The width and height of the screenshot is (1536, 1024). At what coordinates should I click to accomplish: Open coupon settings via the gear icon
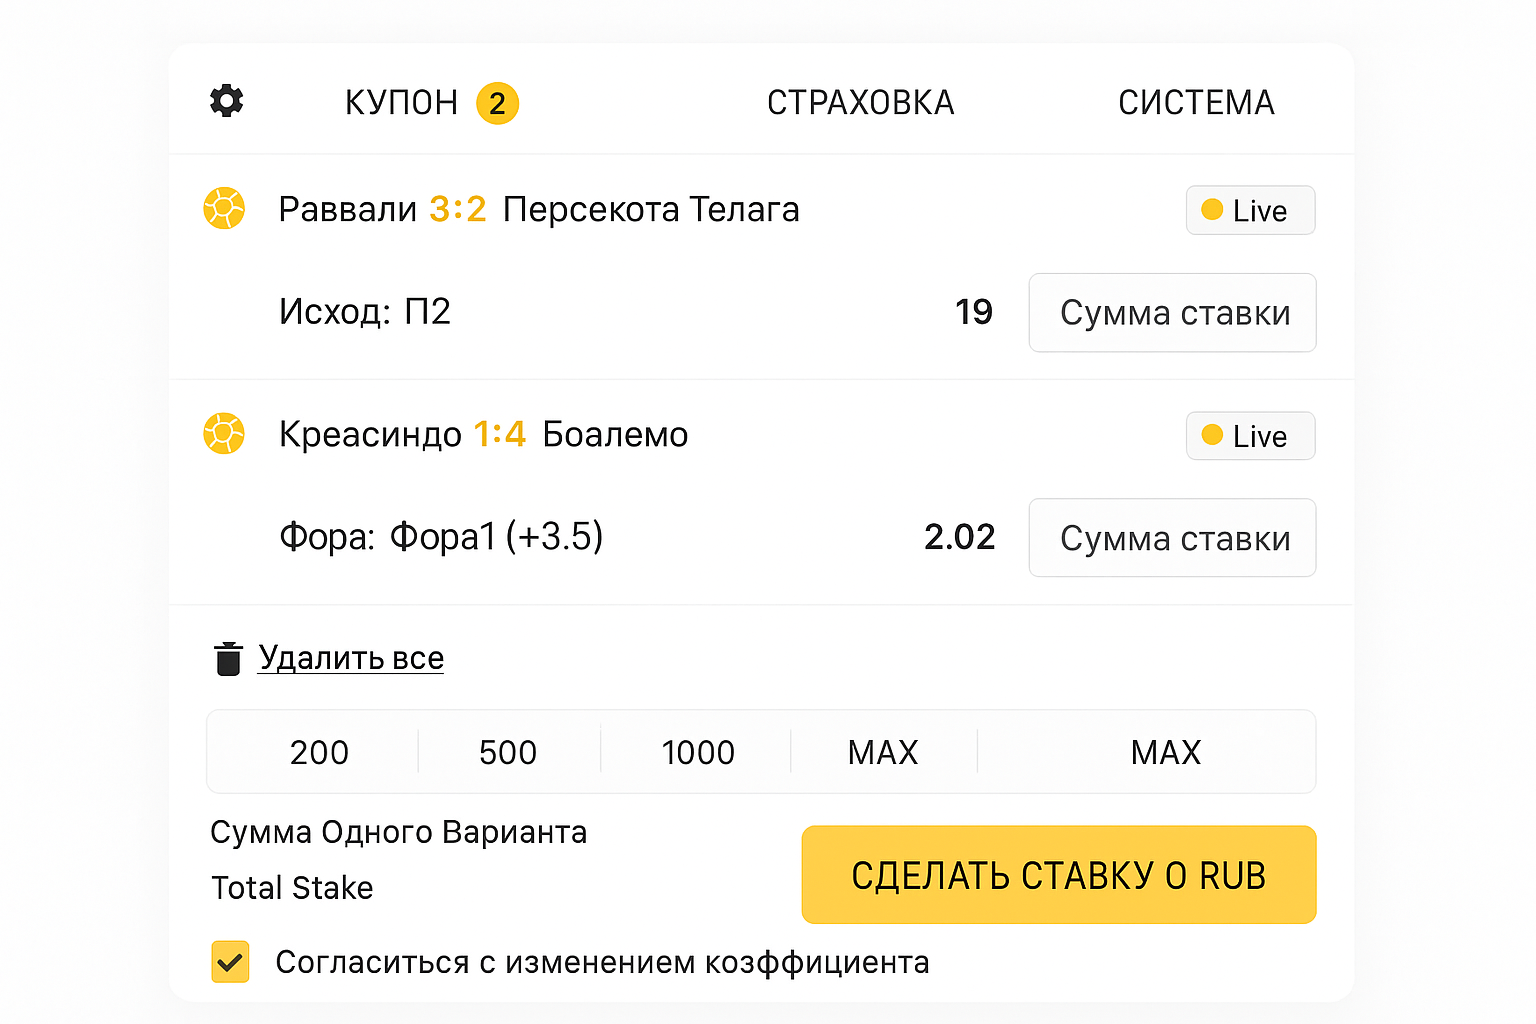click(x=227, y=101)
